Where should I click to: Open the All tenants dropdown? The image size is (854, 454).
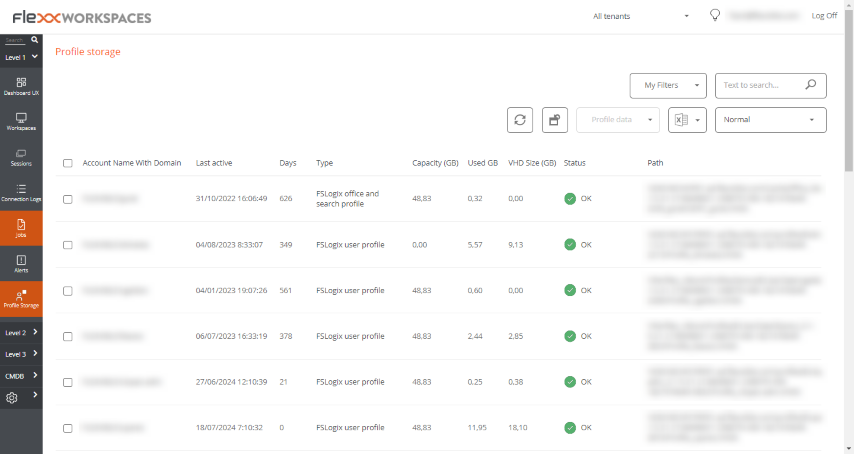641,16
